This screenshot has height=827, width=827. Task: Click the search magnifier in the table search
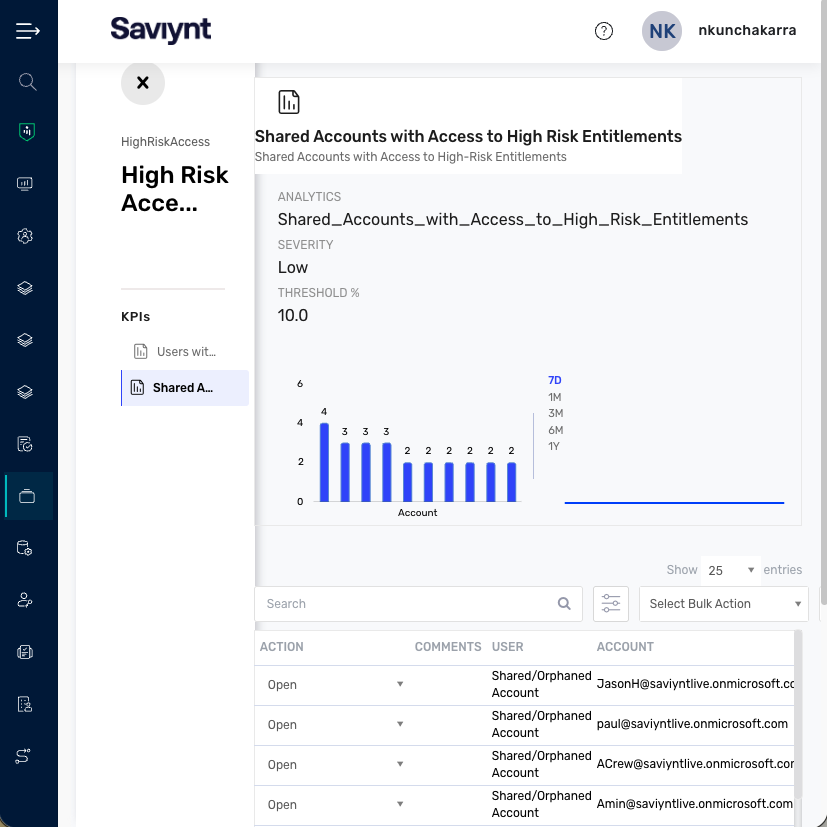coord(564,603)
